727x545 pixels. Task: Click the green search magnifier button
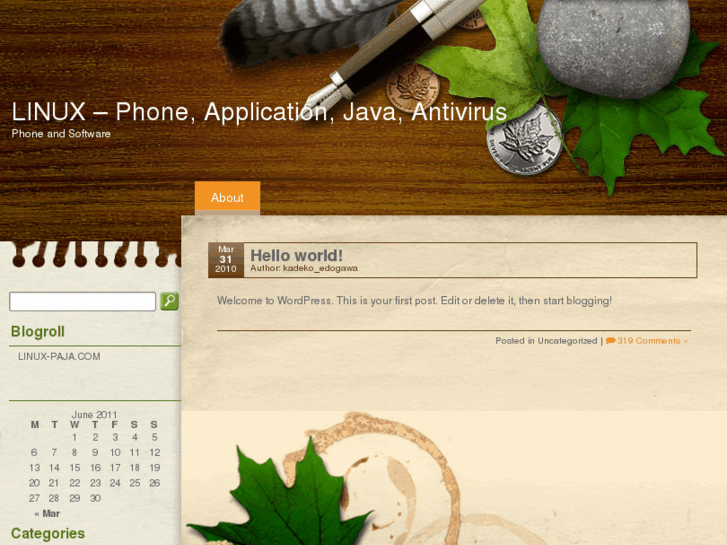tap(169, 301)
